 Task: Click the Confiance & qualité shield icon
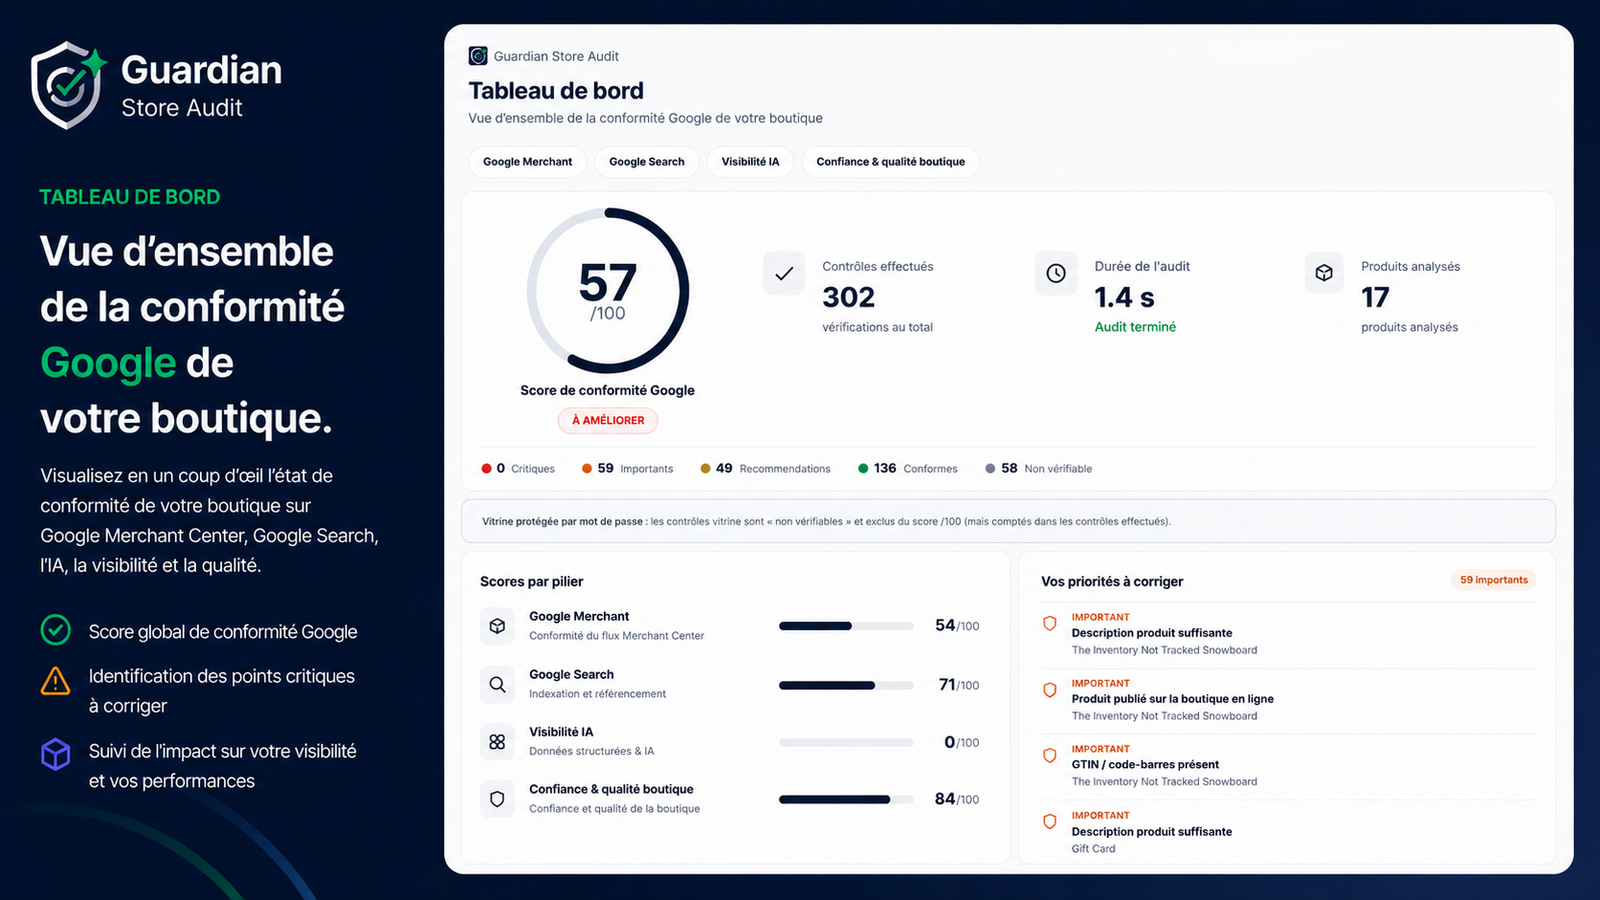tap(497, 799)
